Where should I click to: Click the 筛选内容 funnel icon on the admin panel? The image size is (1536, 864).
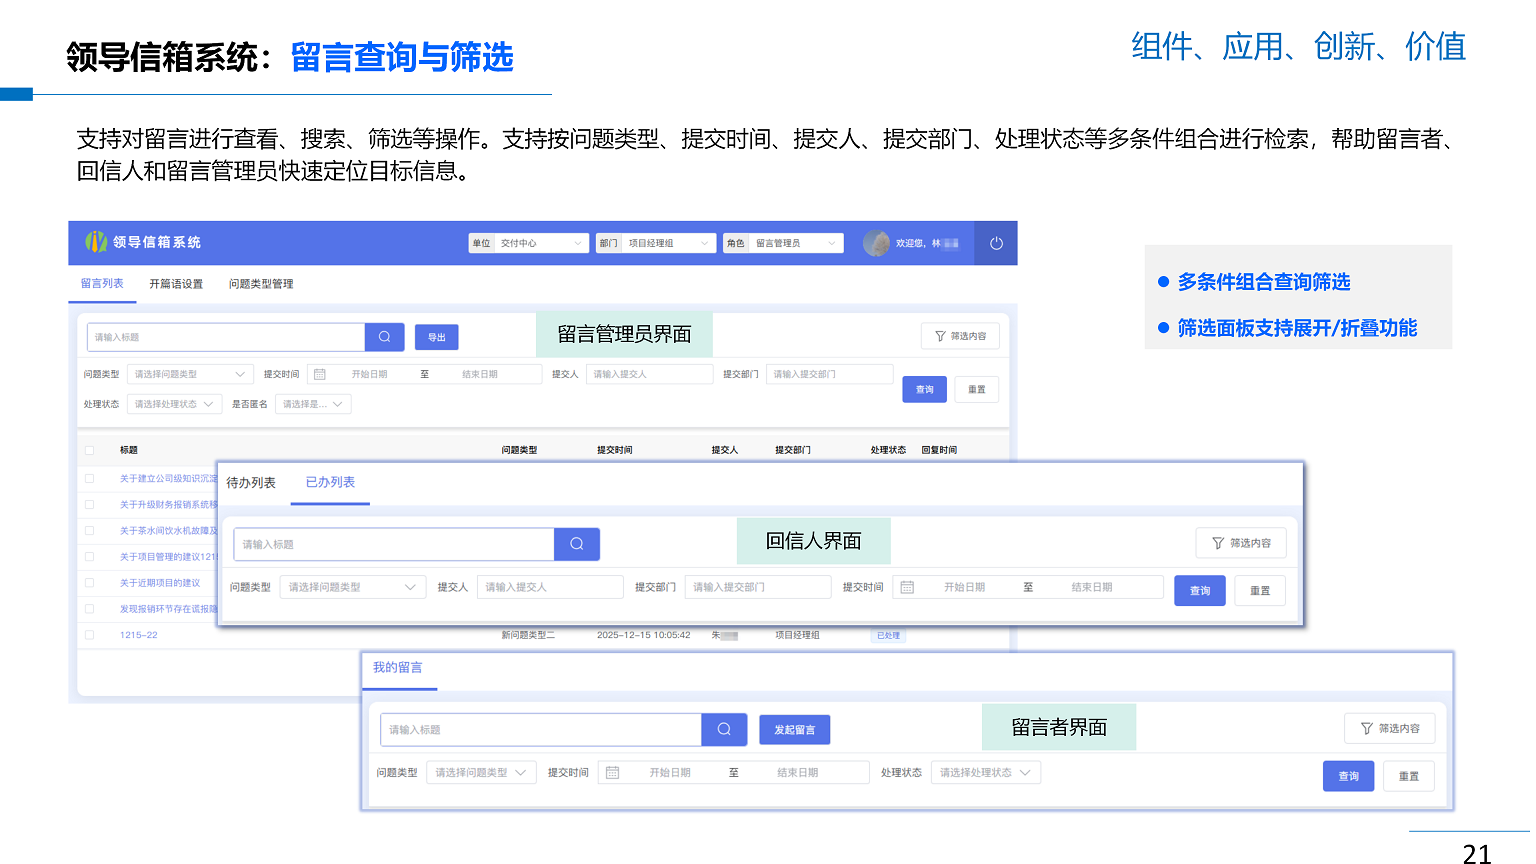[x=959, y=335]
